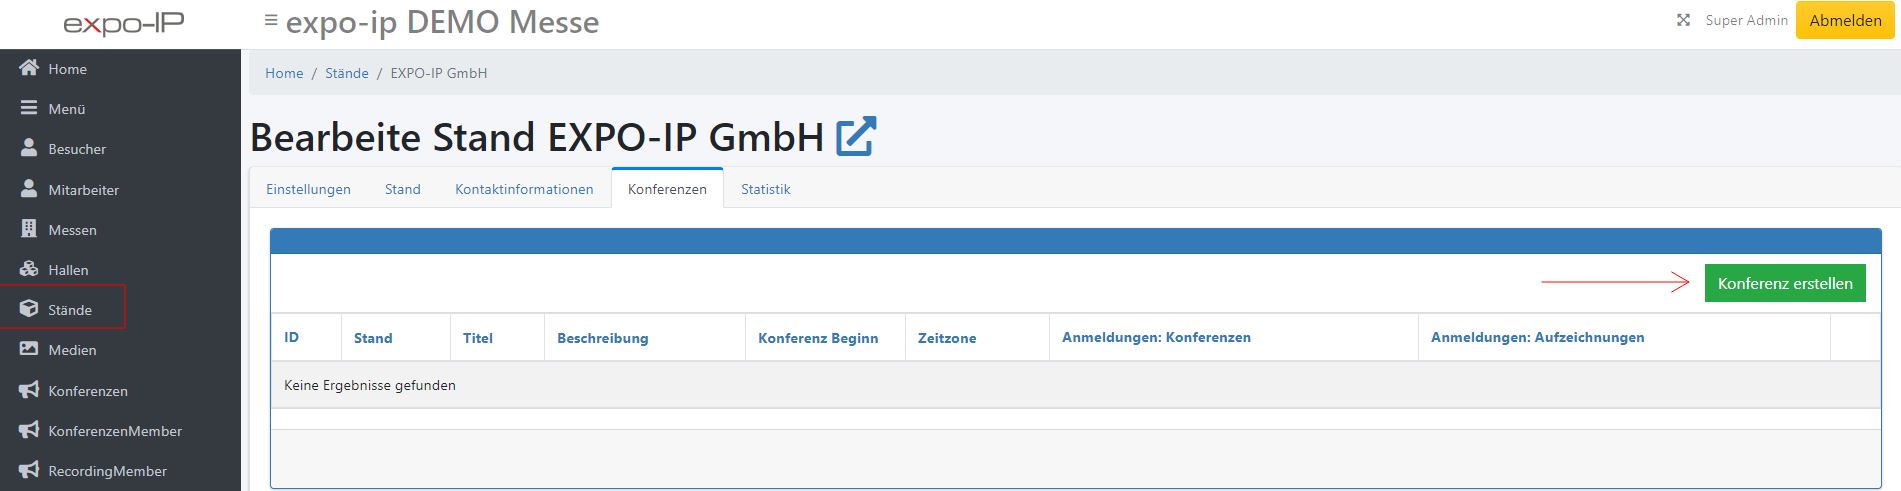Toggle the hamburger menu icon beside the title
The height and width of the screenshot is (491, 1901).
[270, 20]
